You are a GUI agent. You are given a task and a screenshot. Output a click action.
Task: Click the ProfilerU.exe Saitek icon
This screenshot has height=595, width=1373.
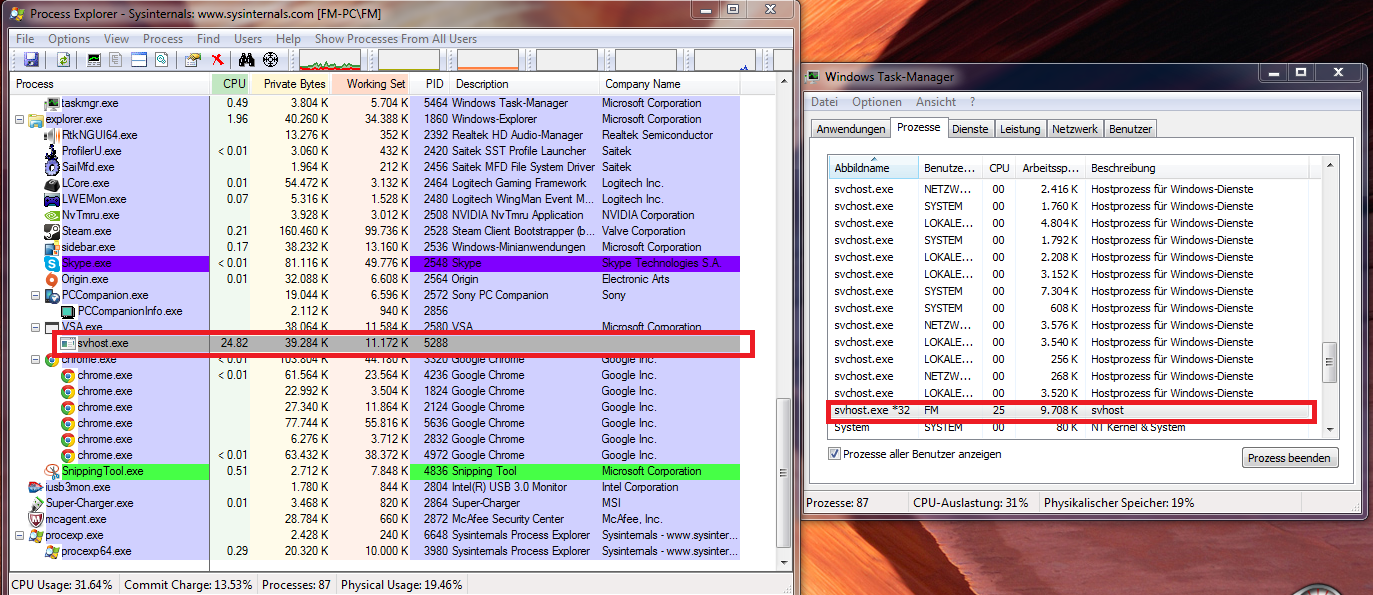(52, 151)
